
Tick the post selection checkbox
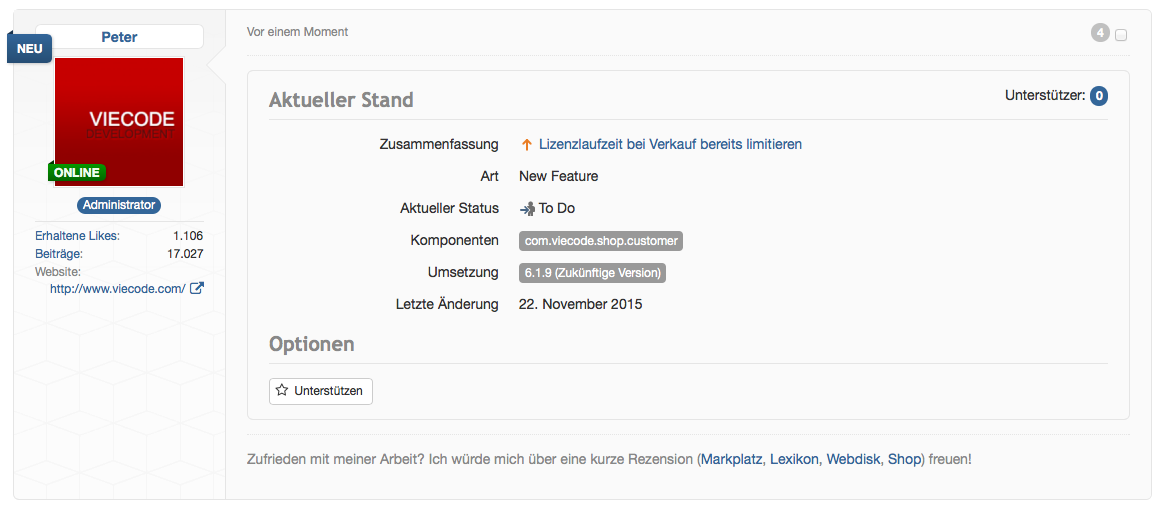[1121, 35]
